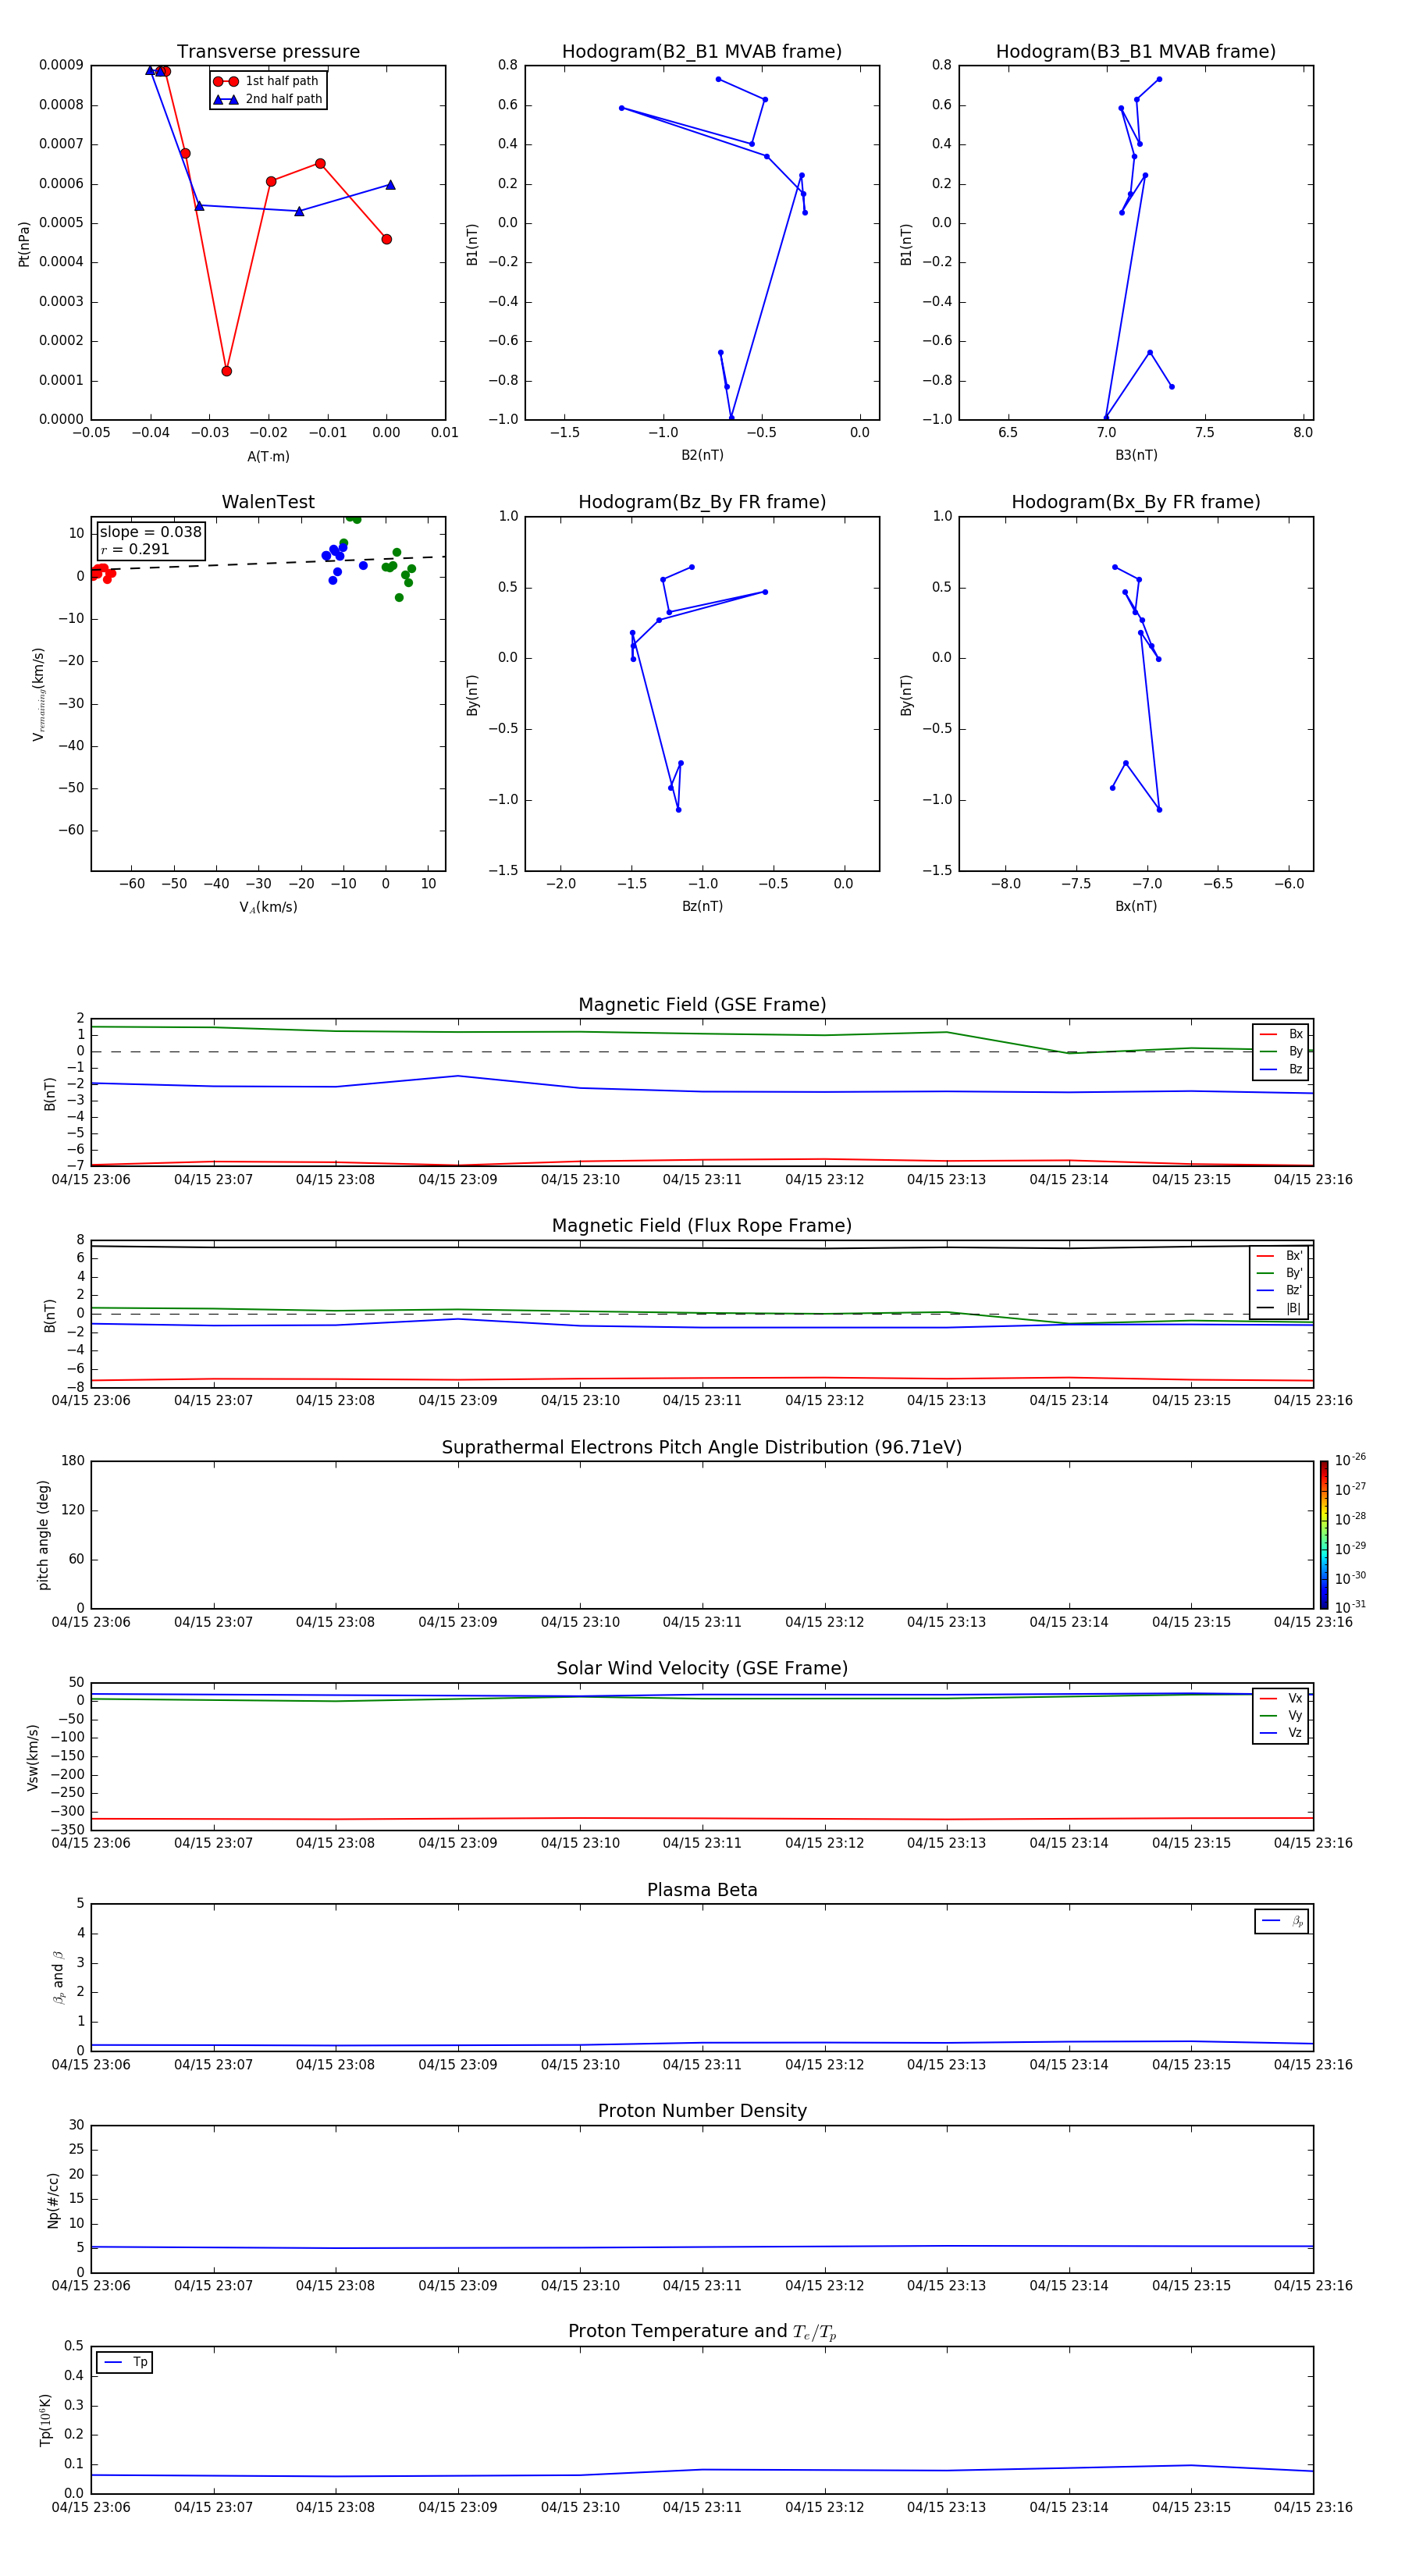Click the Bz' entry in Flux Rope legend
This screenshot has height=2576, width=1405.
tap(1279, 1291)
